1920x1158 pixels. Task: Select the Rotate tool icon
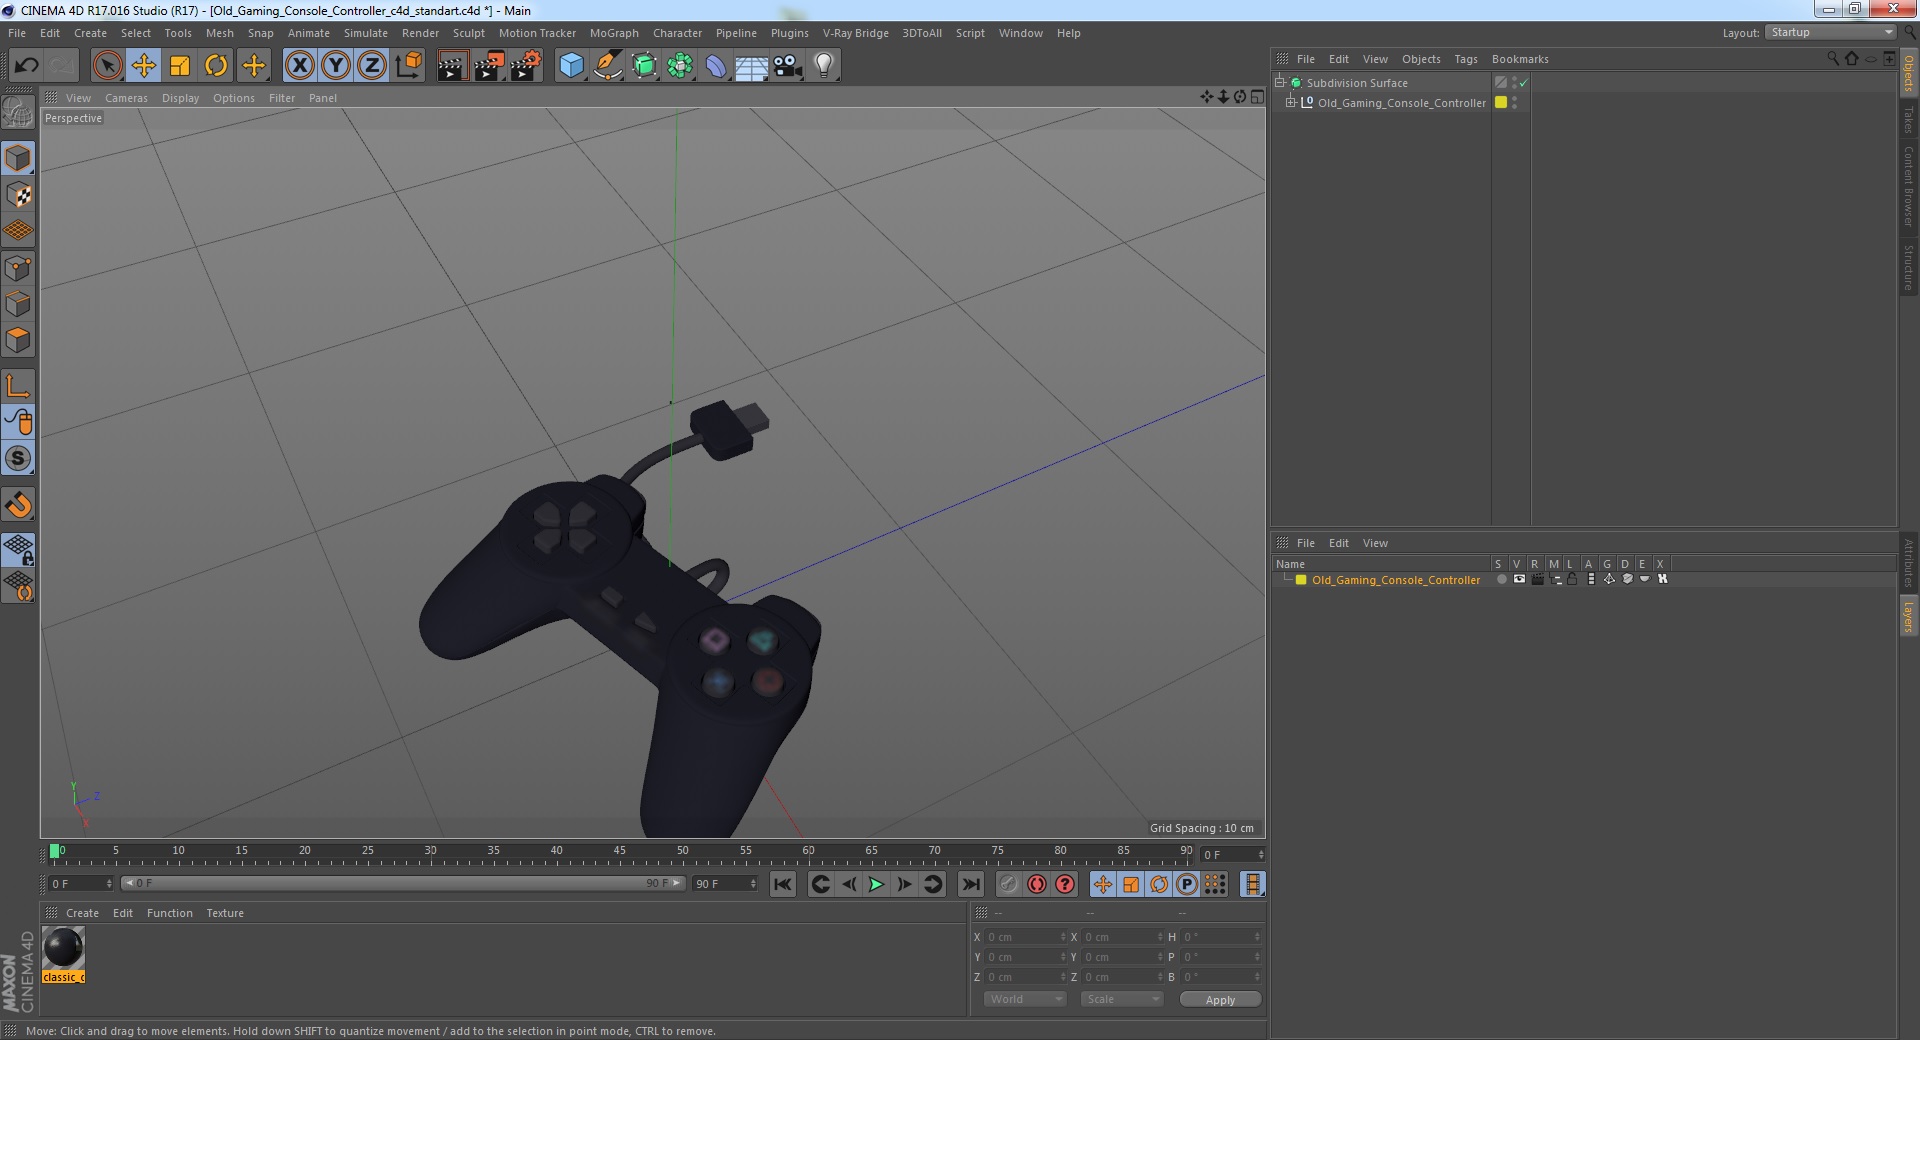(x=216, y=66)
